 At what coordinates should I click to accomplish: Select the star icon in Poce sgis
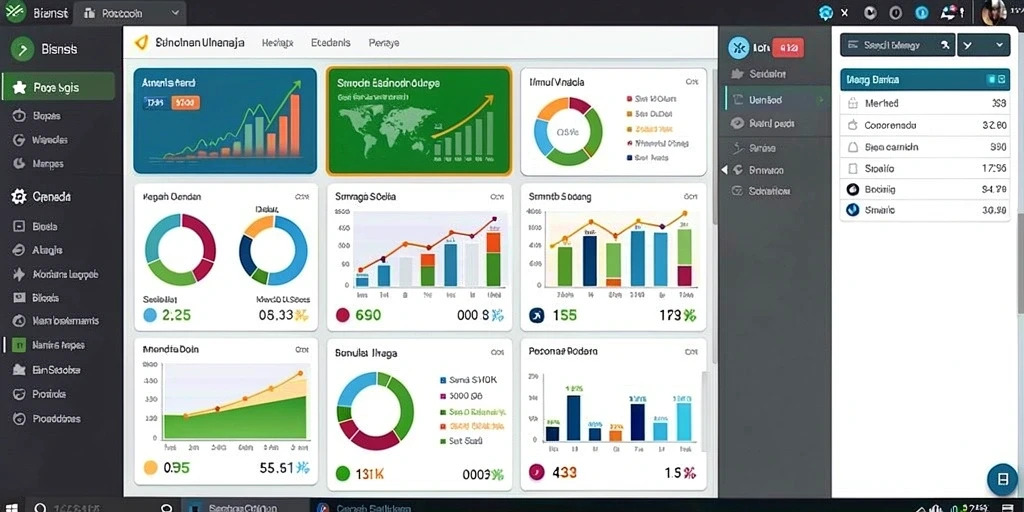tap(20, 87)
